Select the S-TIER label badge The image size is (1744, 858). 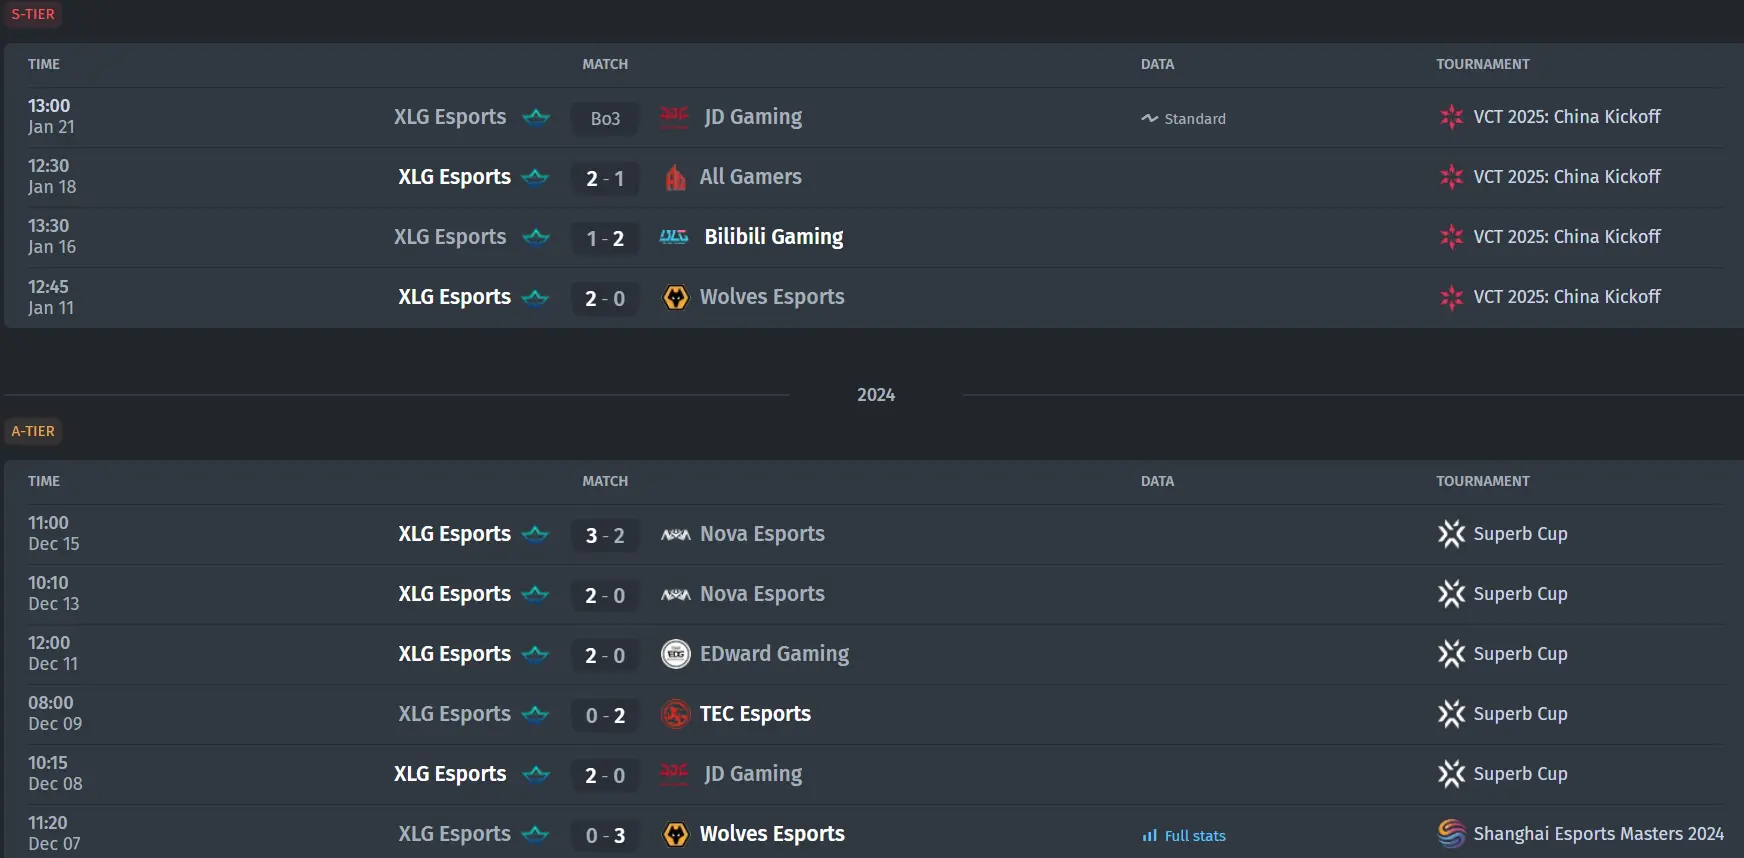coord(33,14)
